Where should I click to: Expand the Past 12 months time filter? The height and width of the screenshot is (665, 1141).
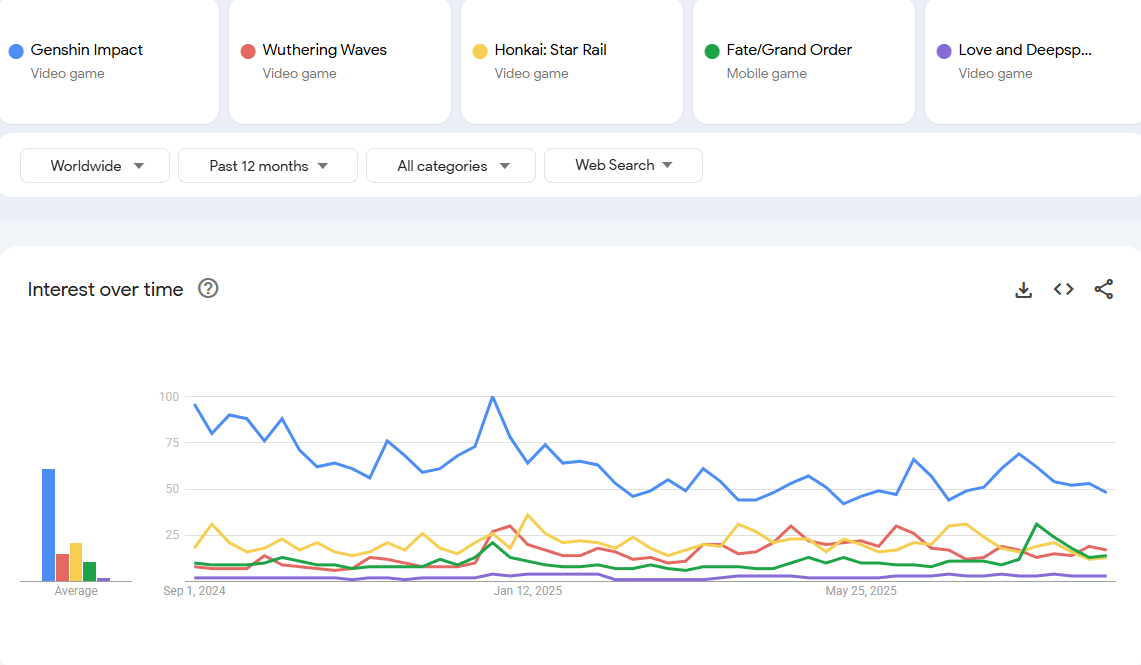[x=268, y=166]
